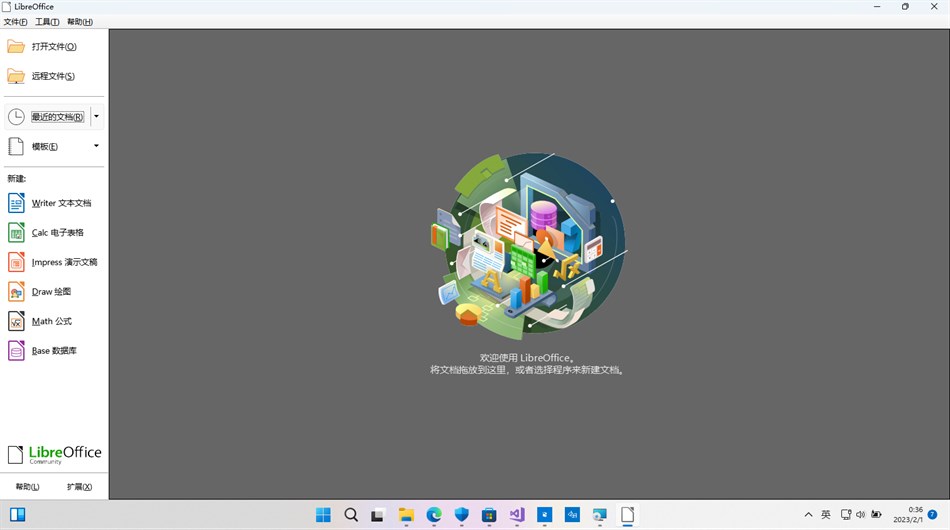
Task: Click the 英 input method indicator
Action: [826, 515]
